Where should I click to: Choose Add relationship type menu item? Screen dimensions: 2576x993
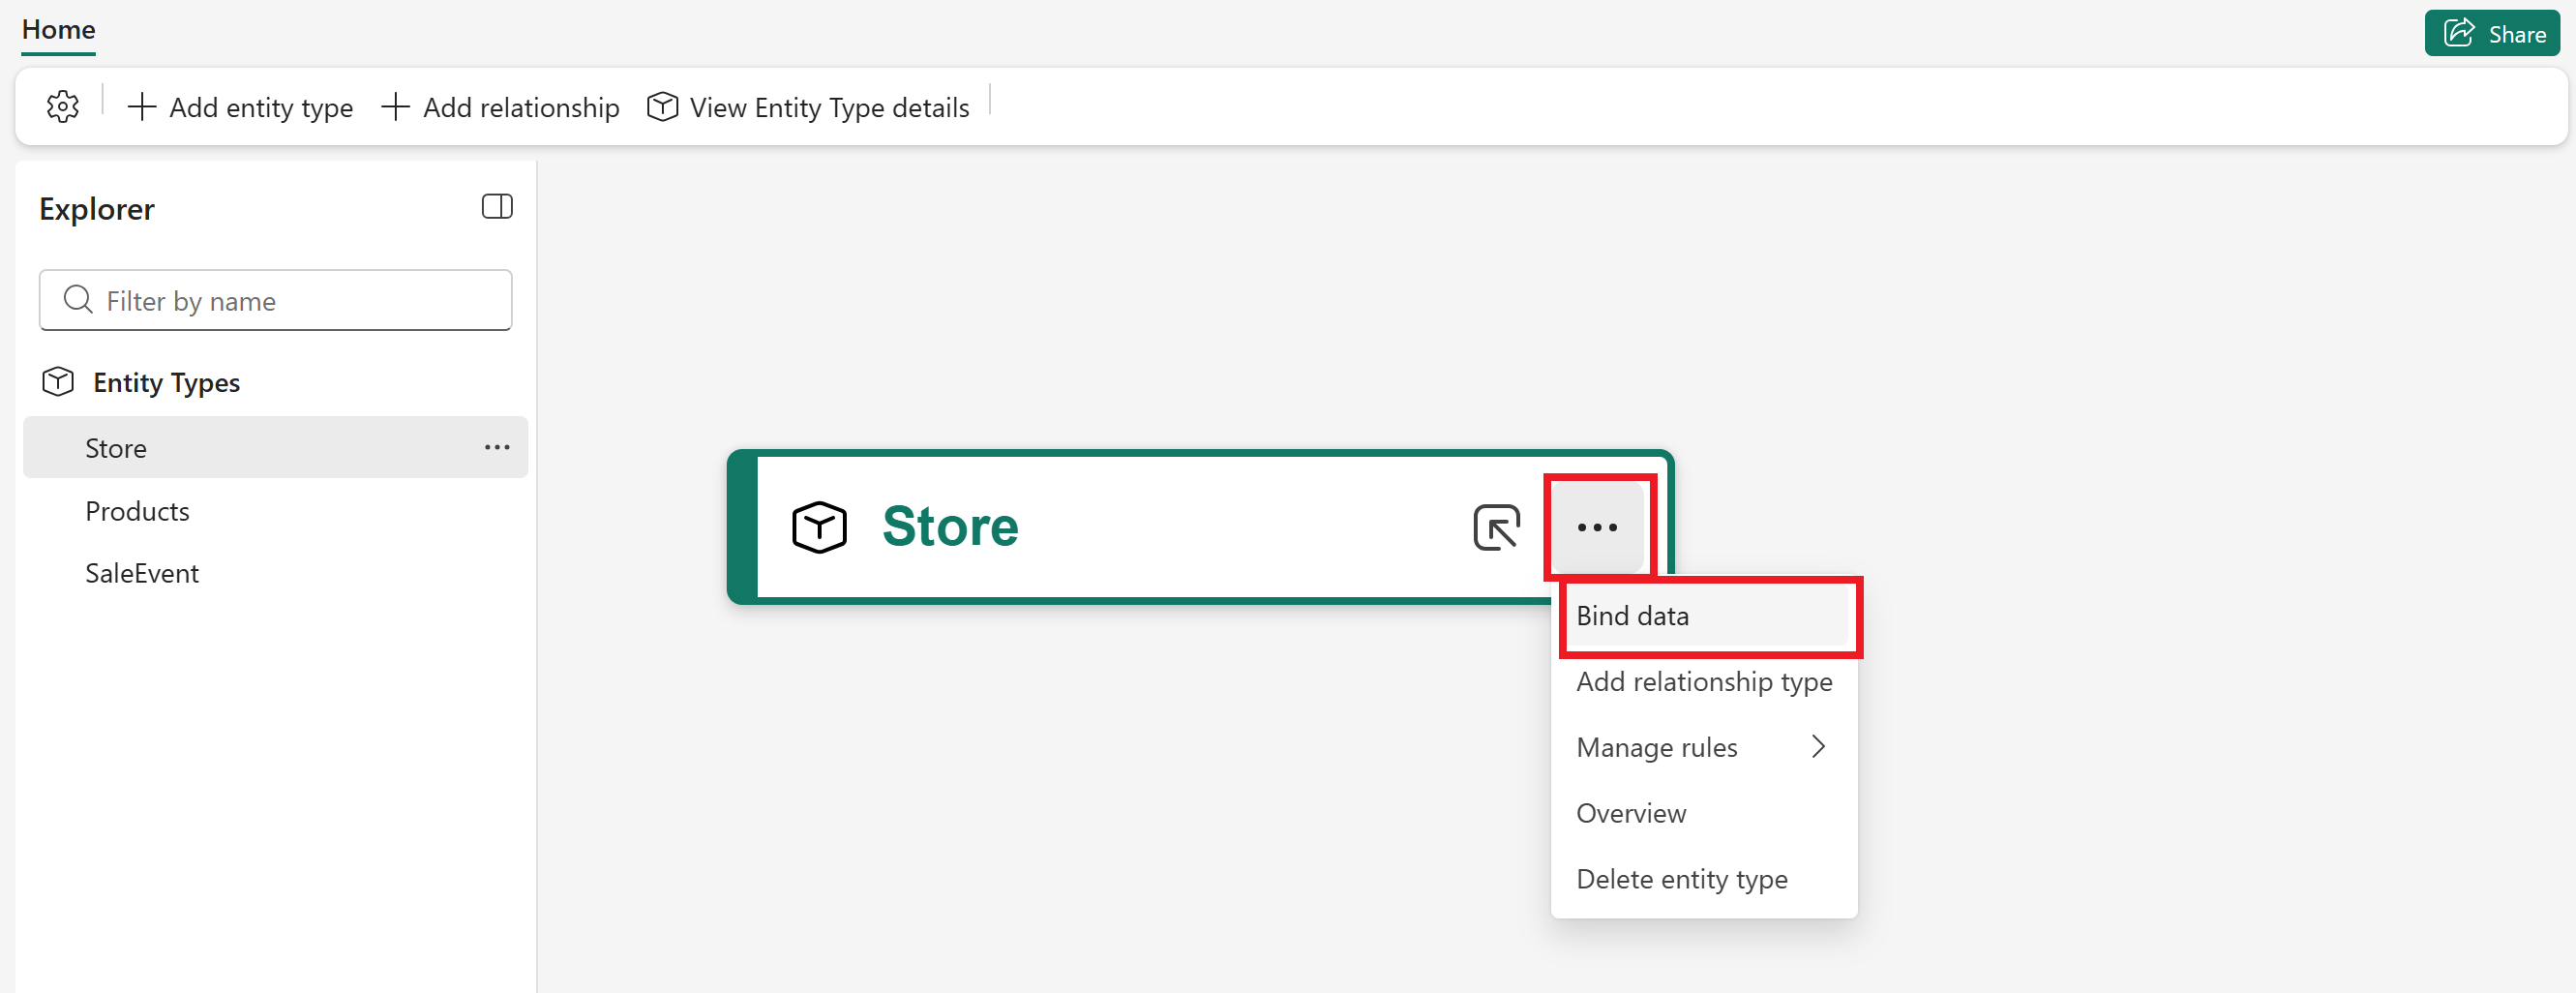click(1704, 682)
